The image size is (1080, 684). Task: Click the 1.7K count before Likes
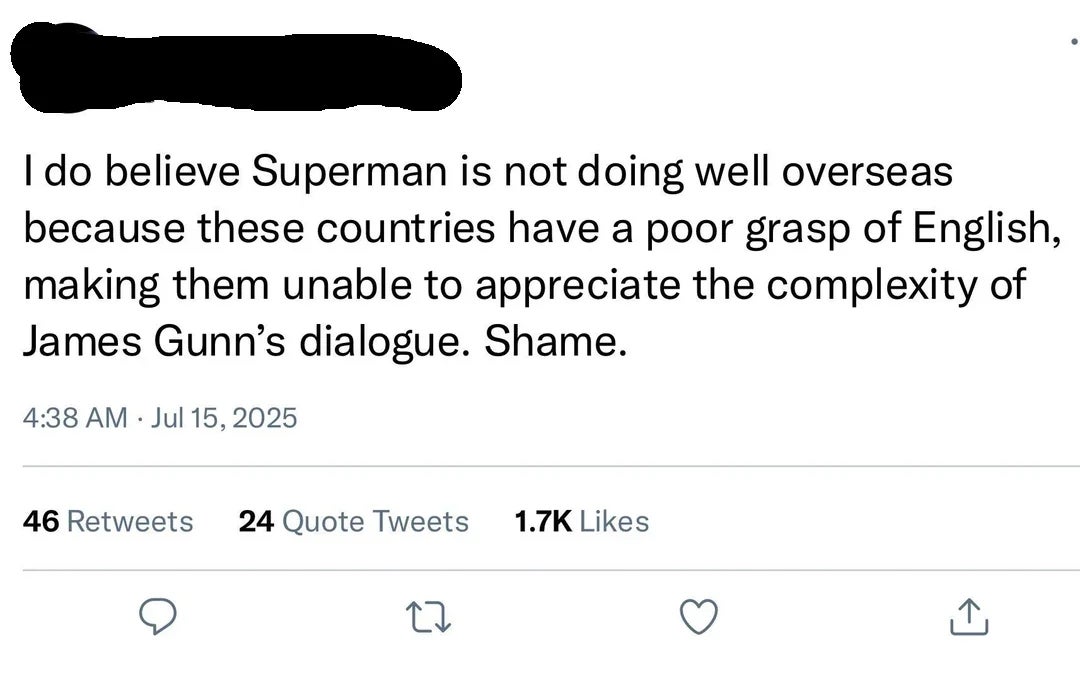[x=543, y=521]
